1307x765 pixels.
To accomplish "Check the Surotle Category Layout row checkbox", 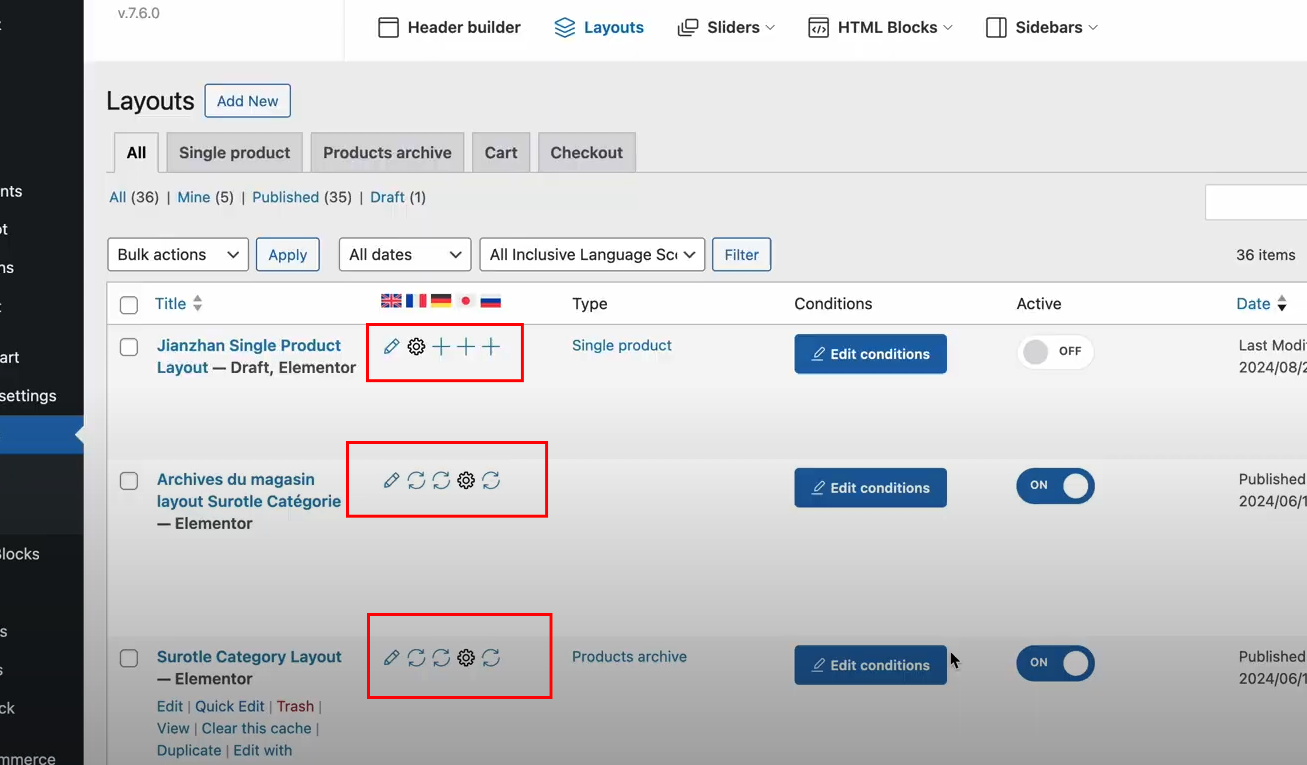I will [129, 658].
